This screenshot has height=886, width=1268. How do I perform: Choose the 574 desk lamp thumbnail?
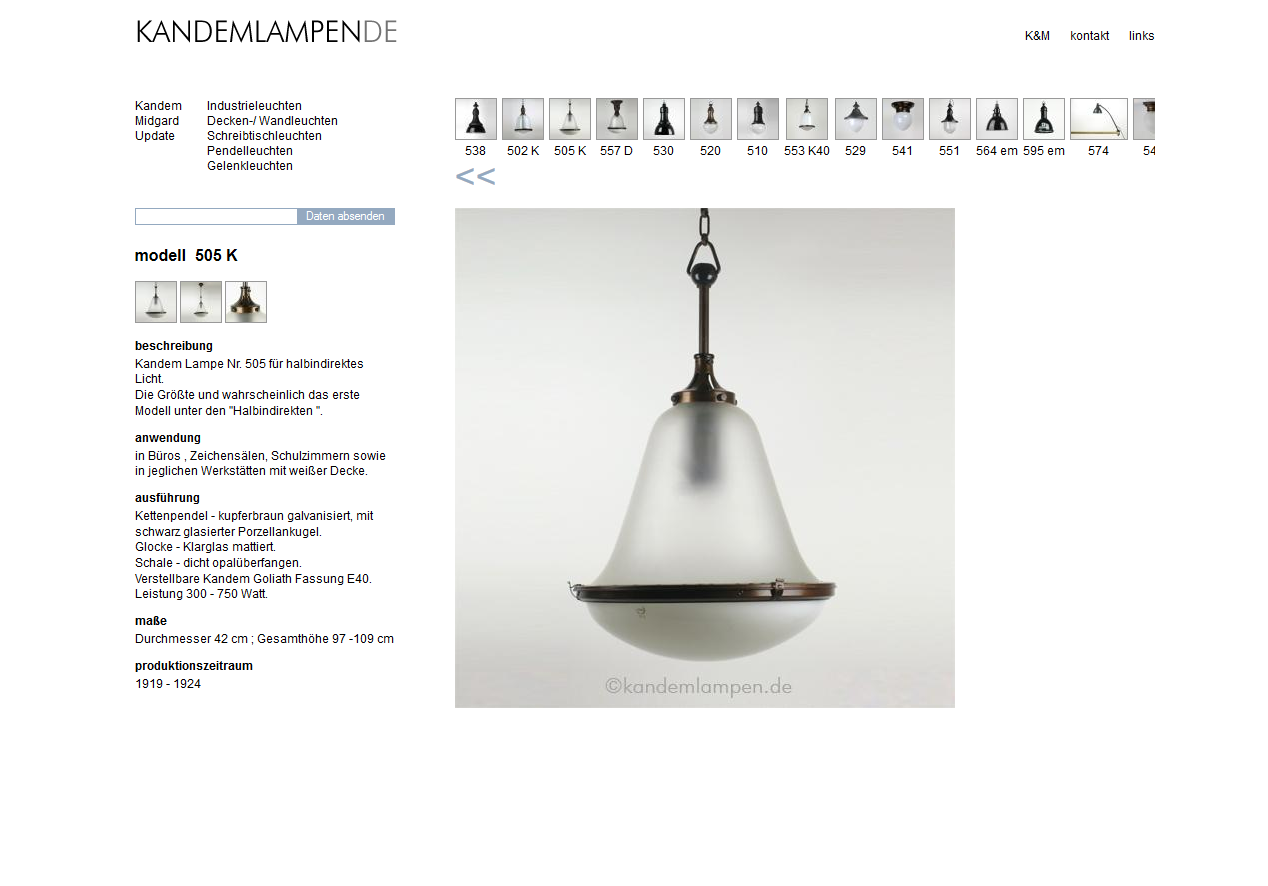(x=1099, y=119)
